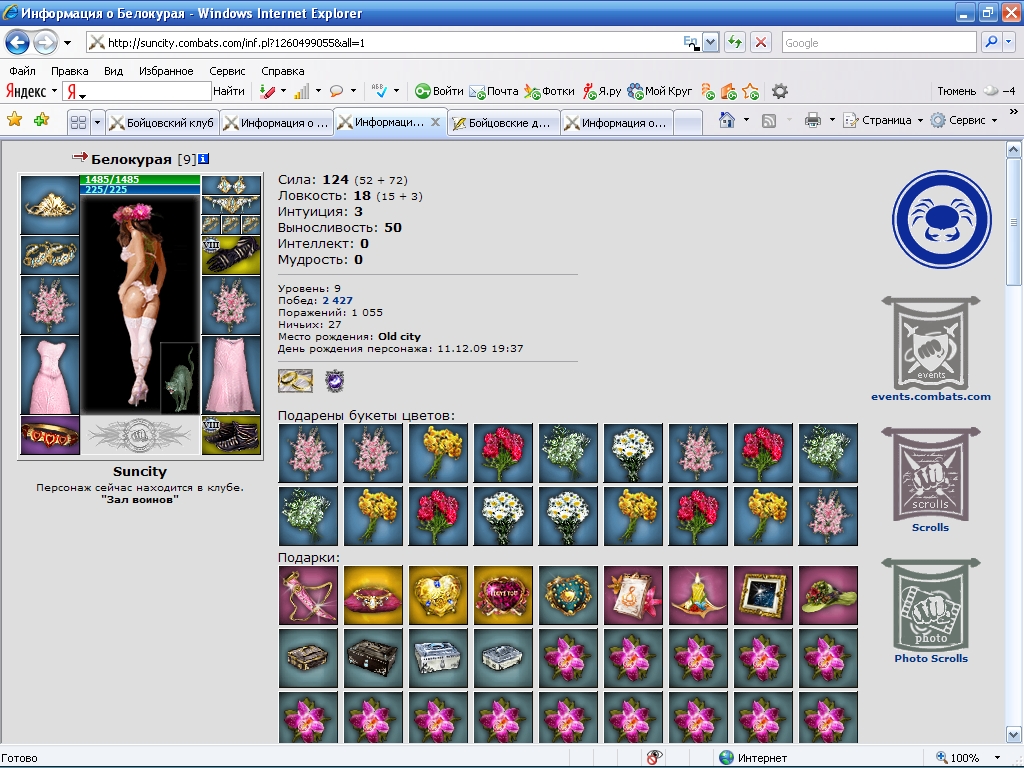
Task: Open the Favorites Center star icon
Action: click(x=14, y=120)
